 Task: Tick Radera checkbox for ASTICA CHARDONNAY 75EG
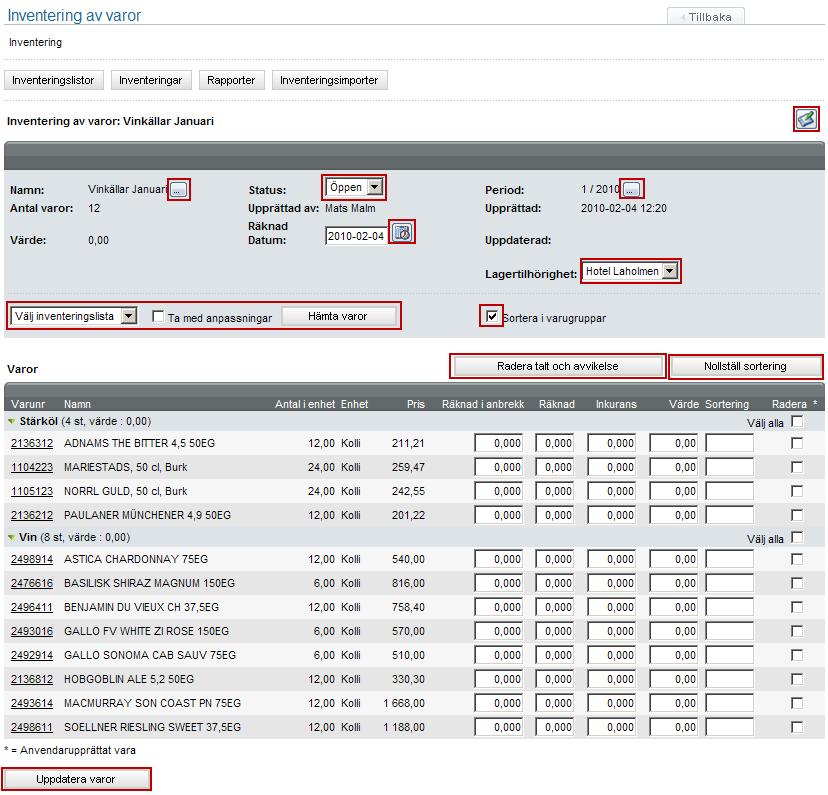tap(797, 559)
